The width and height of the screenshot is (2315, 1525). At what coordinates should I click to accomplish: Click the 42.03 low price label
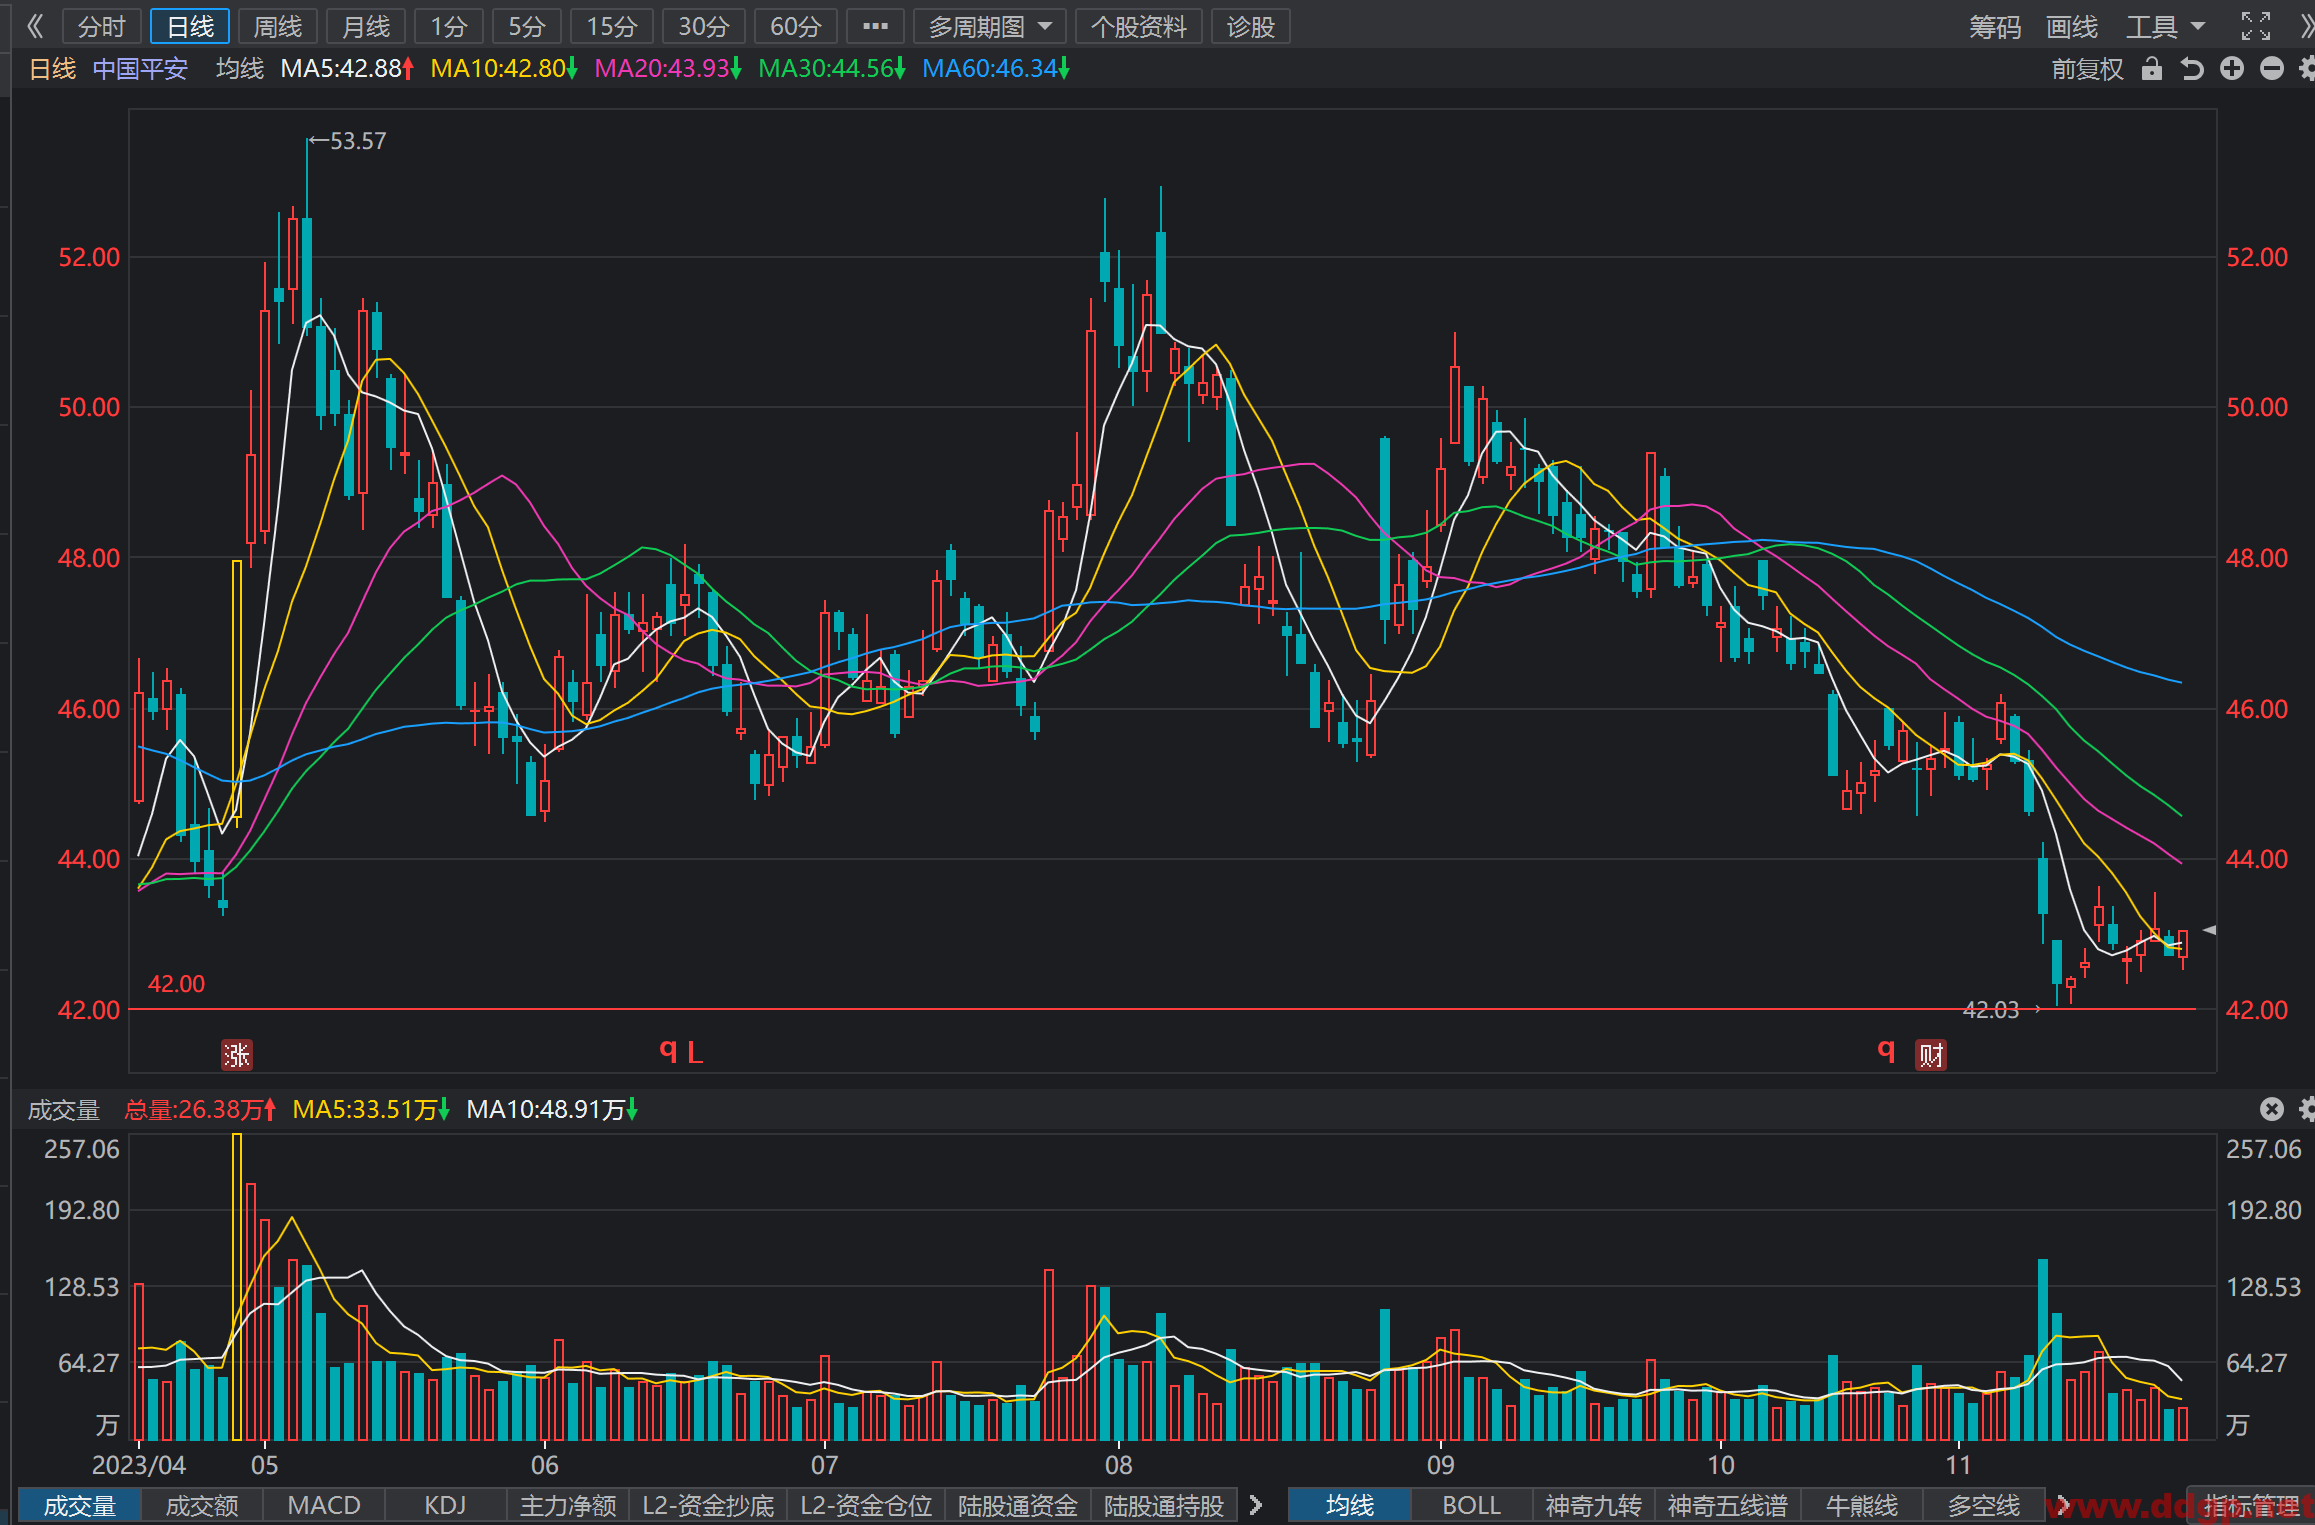click(1991, 1010)
